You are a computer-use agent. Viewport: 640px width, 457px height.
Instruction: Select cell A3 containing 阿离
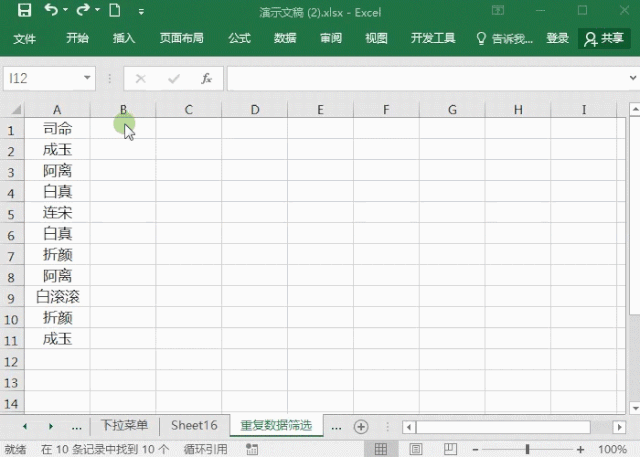57,171
